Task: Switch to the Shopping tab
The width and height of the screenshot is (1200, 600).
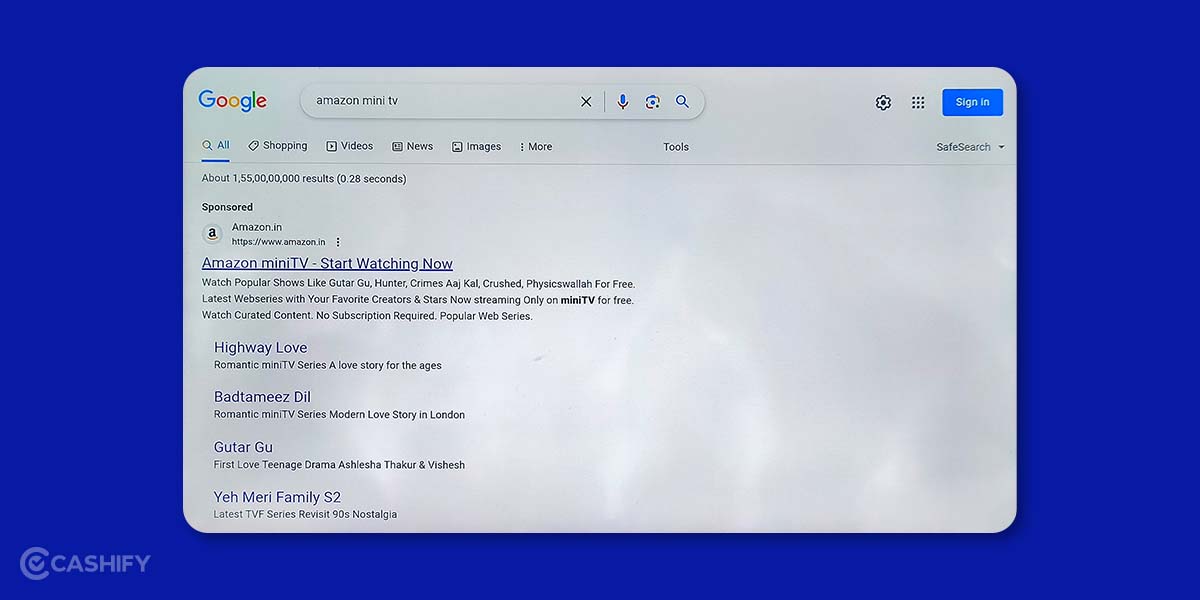Action: pyautogui.click(x=278, y=146)
